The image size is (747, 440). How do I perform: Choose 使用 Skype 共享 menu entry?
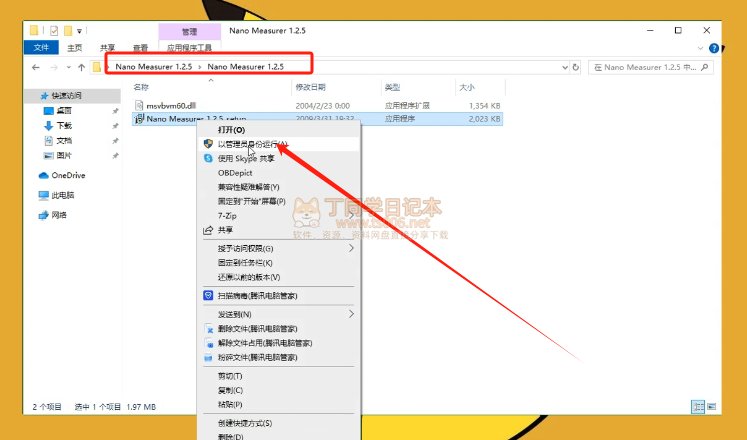tap(279, 159)
